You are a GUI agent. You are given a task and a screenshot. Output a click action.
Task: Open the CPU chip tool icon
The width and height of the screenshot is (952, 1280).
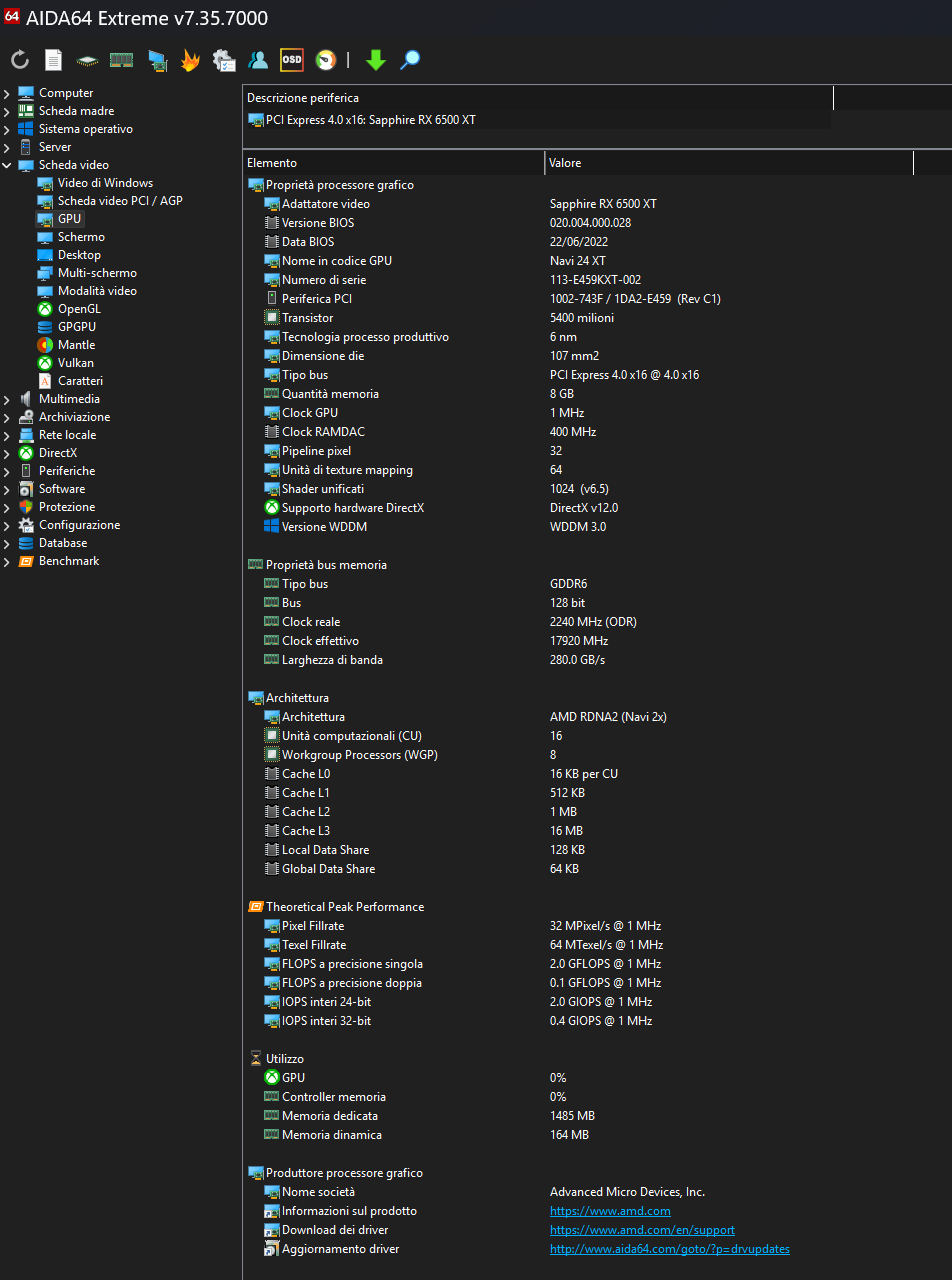click(x=87, y=60)
